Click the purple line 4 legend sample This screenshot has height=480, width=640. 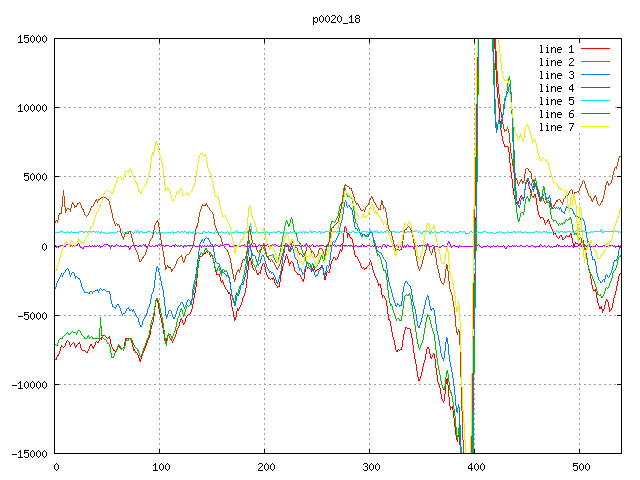596,88
